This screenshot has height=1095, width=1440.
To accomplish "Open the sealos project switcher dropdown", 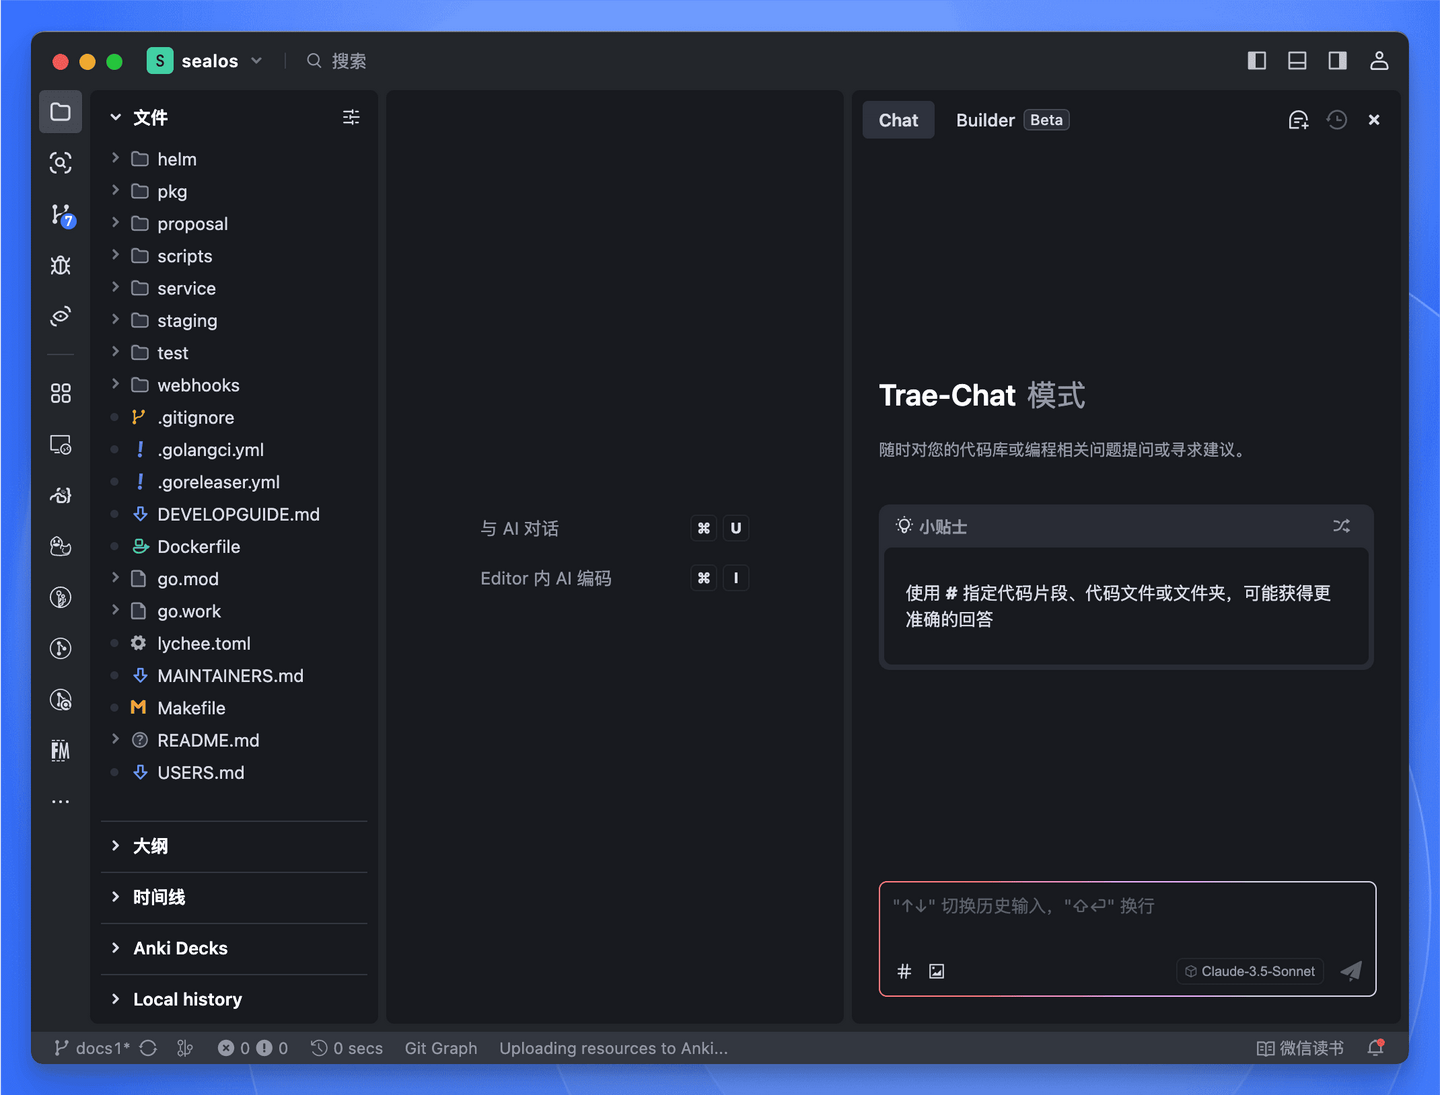I will point(256,60).
